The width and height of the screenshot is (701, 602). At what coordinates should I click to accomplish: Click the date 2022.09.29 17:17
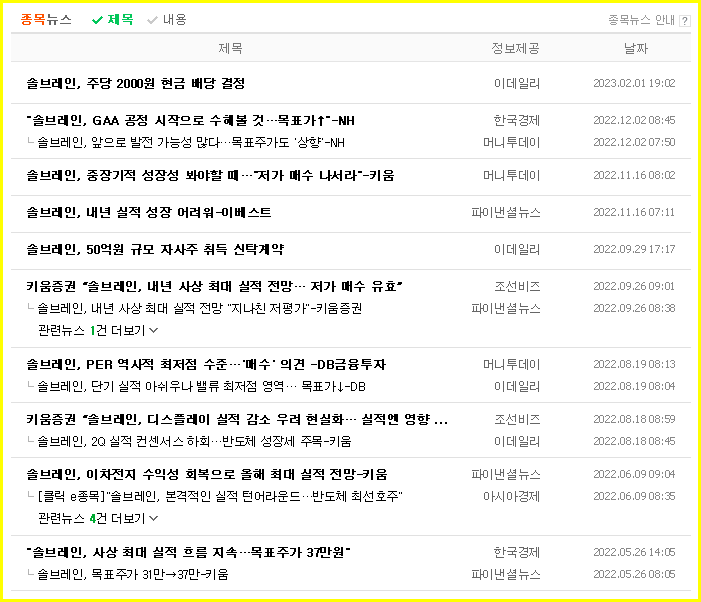click(634, 249)
